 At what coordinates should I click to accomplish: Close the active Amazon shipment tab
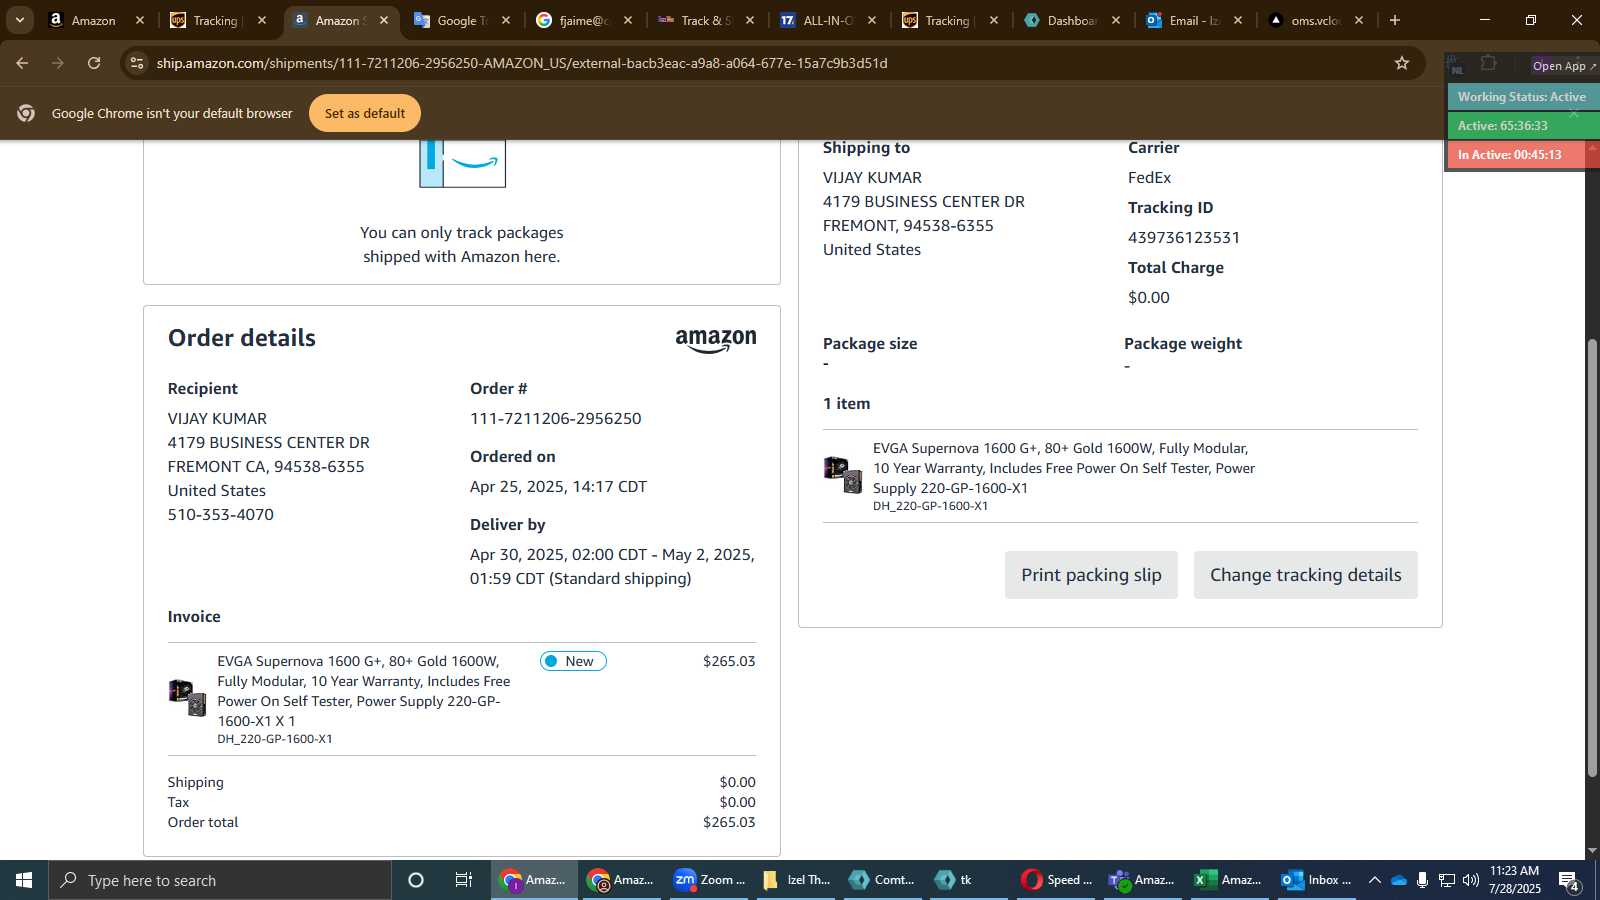[x=384, y=20]
